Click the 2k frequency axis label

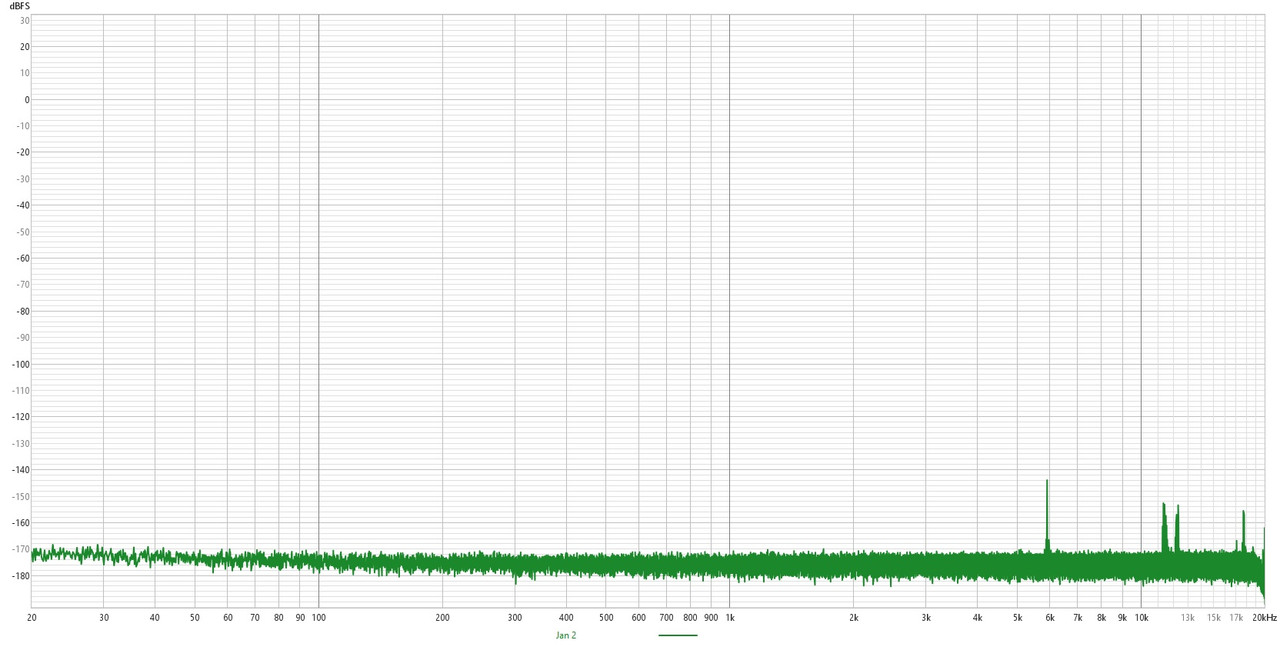click(853, 618)
